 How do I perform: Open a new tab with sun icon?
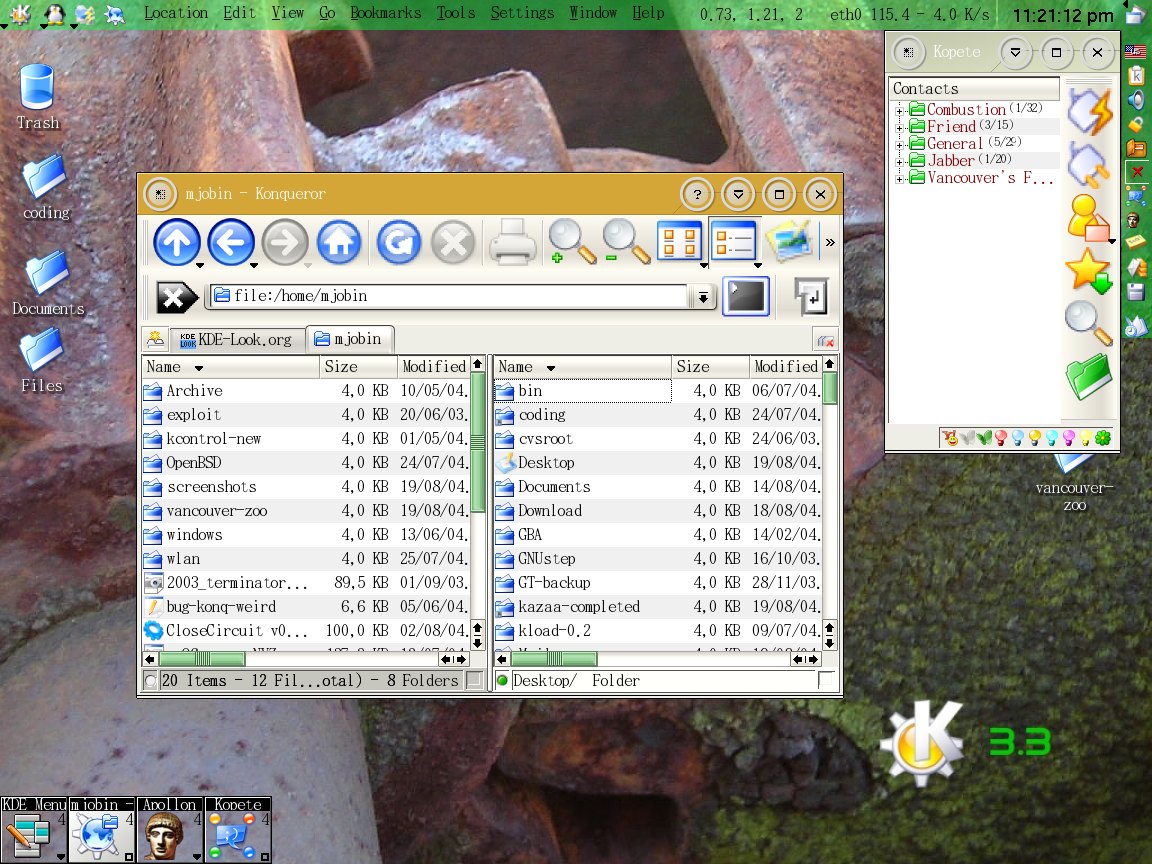pos(155,339)
